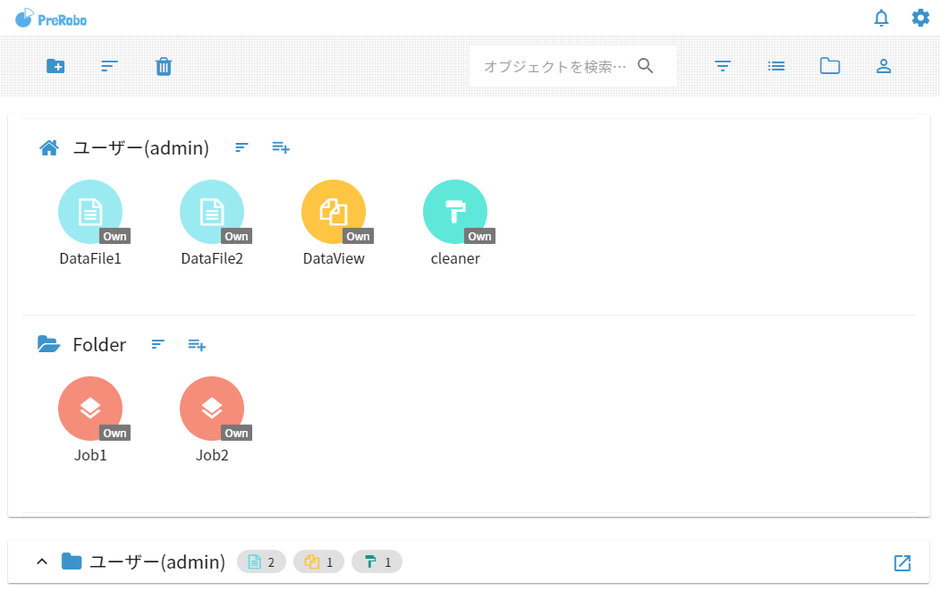Image resolution: width=940 pixels, height=589 pixels.
Task: Sort items in Folder section
Action: coord(158,345)
